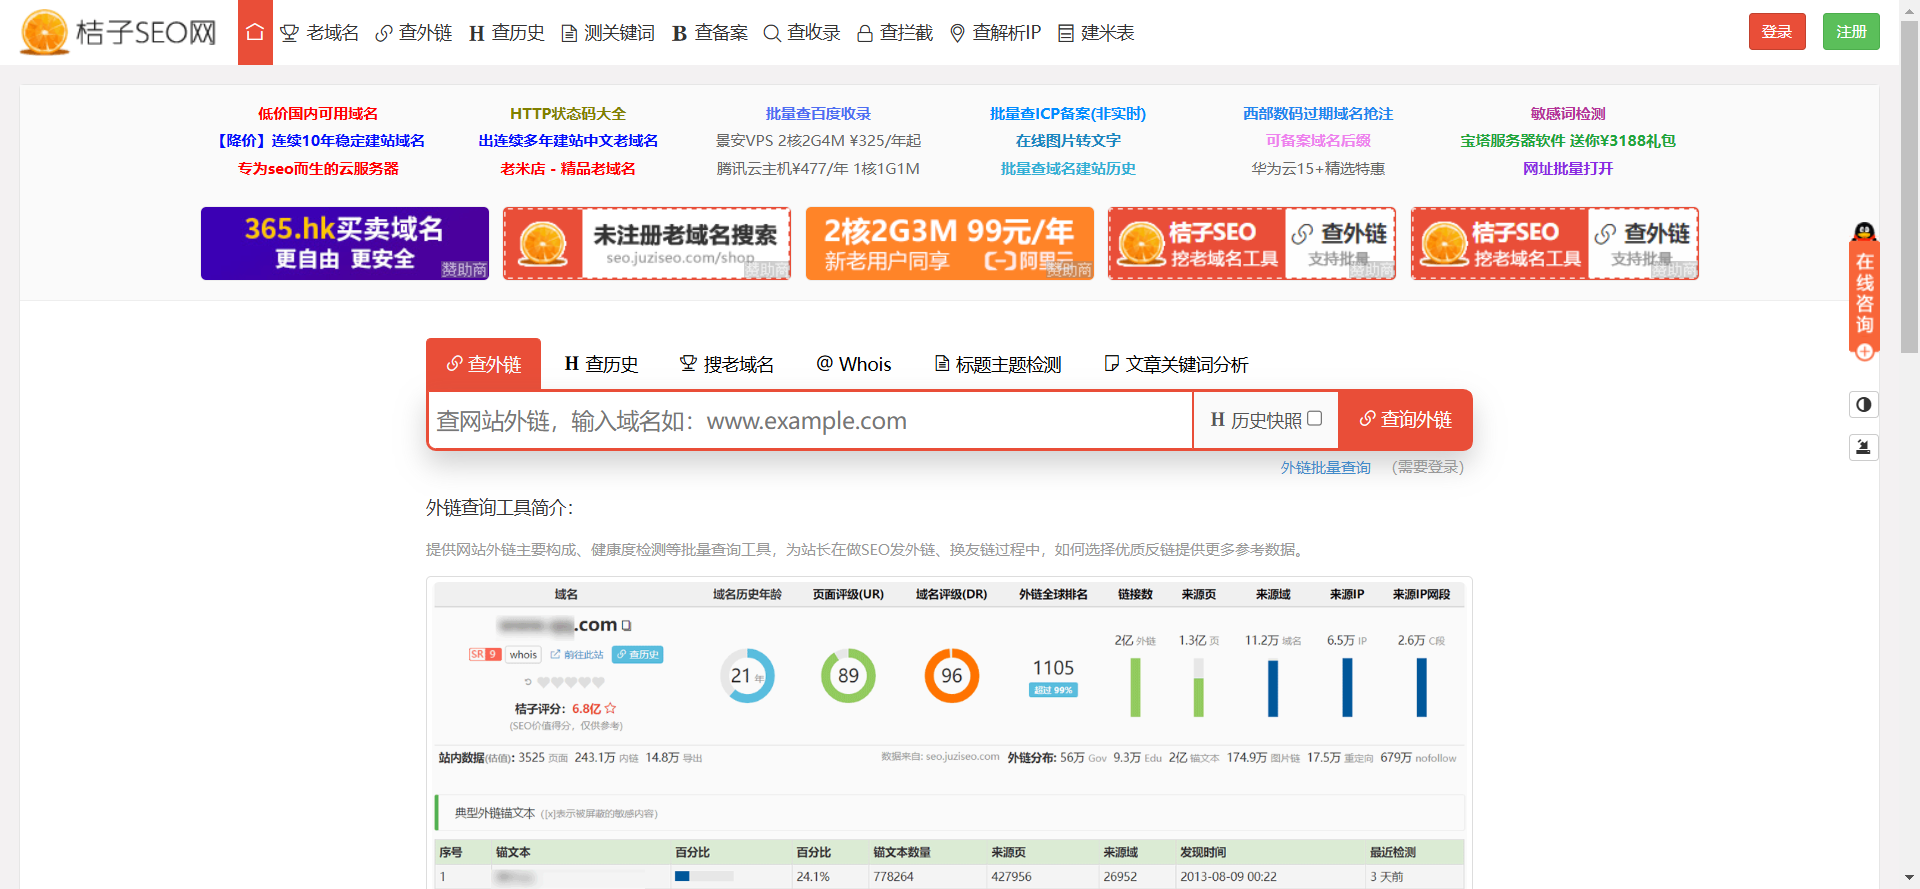Open the 宝塔服务器软件 送你¥3188礼包 link
Image resolution: width=1920 pixels, height=889 pixels.
click(1568, 141)
